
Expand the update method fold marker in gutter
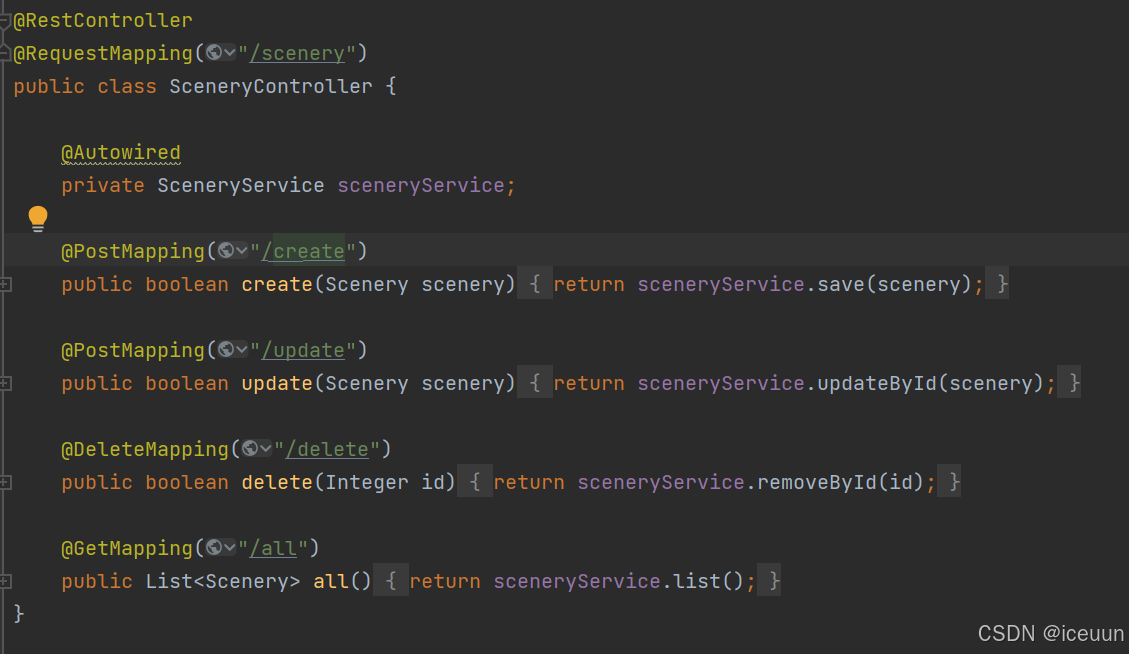5,383
